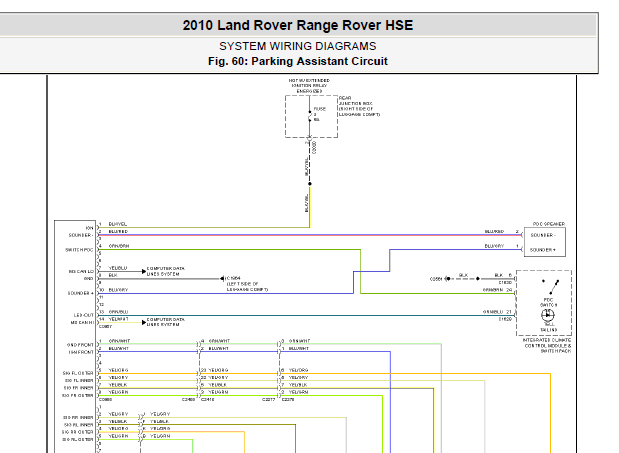
Task: Click the 'SIG FR OUTER' pin label
Action: (x=78, y=395)
